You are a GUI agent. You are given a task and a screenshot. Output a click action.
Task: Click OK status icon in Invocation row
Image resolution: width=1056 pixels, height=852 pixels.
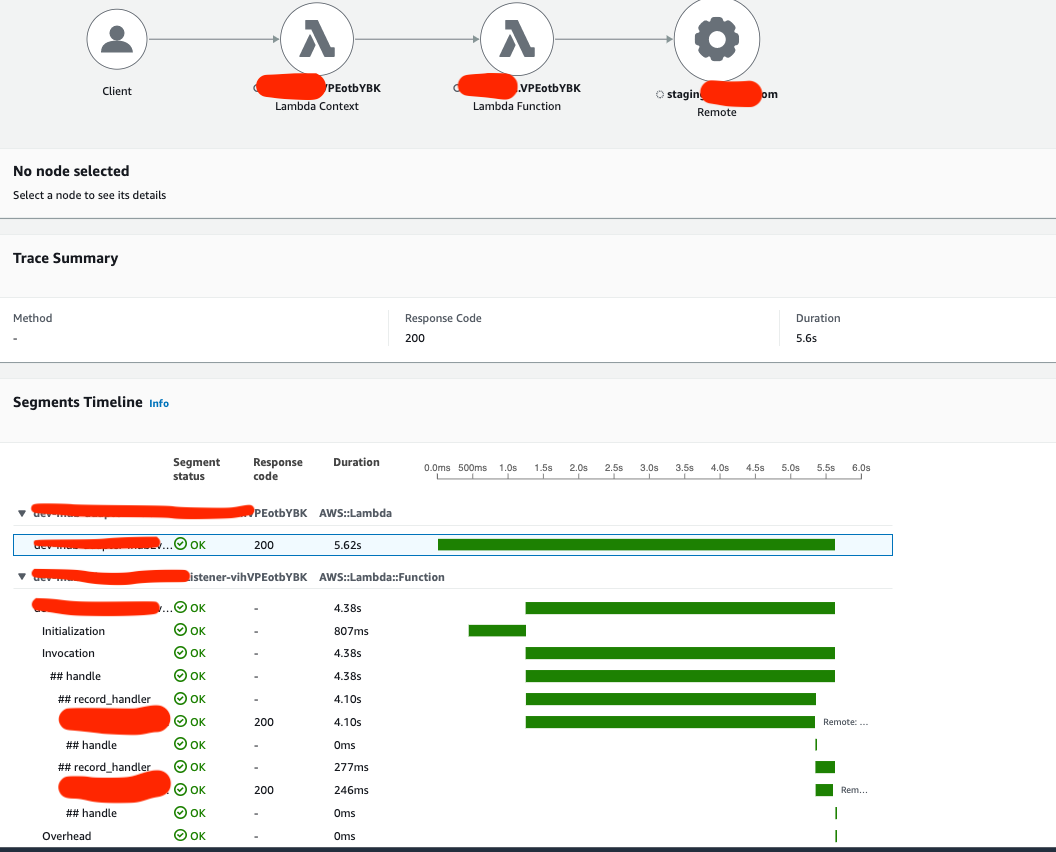coord(180,653)
